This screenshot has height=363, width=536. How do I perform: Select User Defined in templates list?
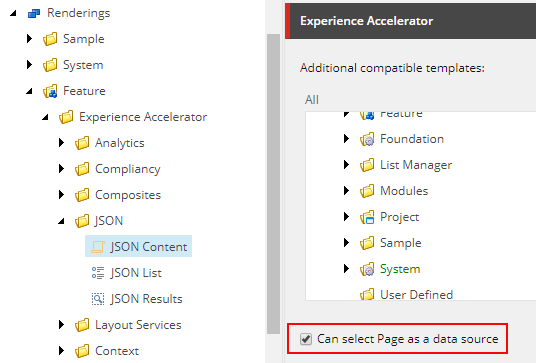416,295
